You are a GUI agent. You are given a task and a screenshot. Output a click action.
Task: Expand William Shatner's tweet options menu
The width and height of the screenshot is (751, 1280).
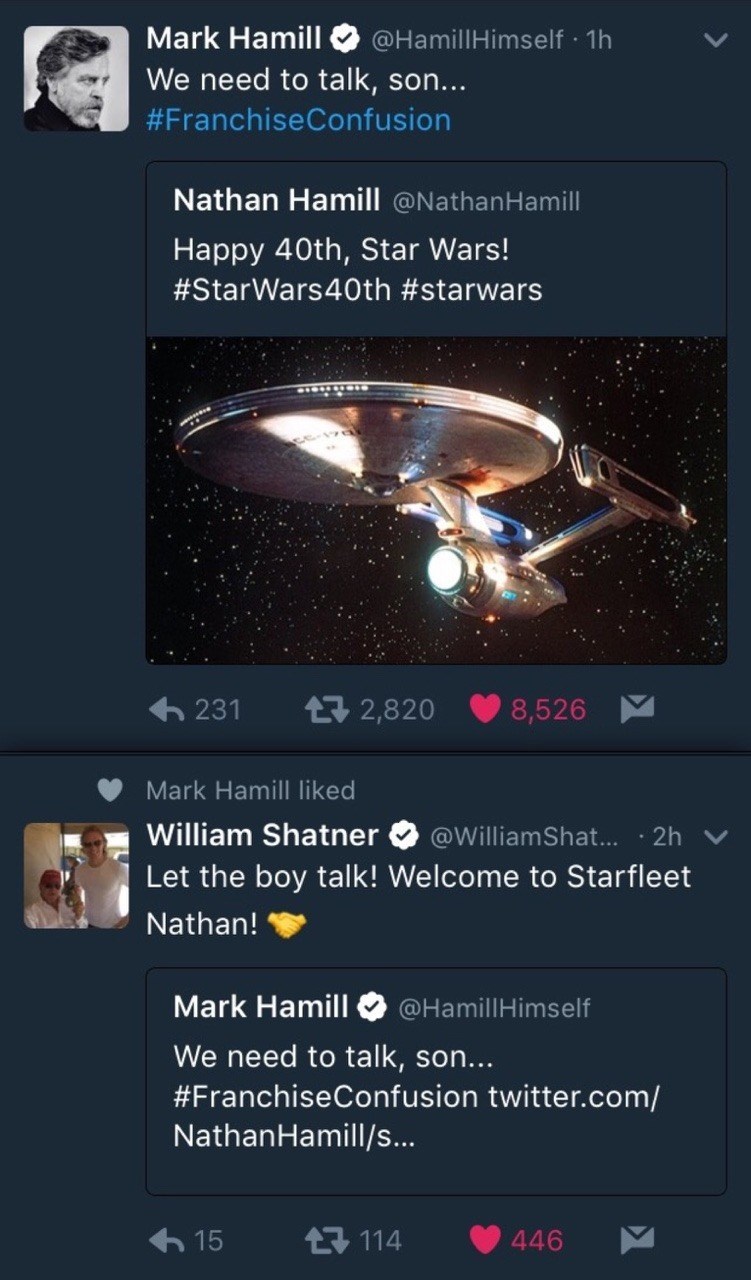click(x=714, y=837)
